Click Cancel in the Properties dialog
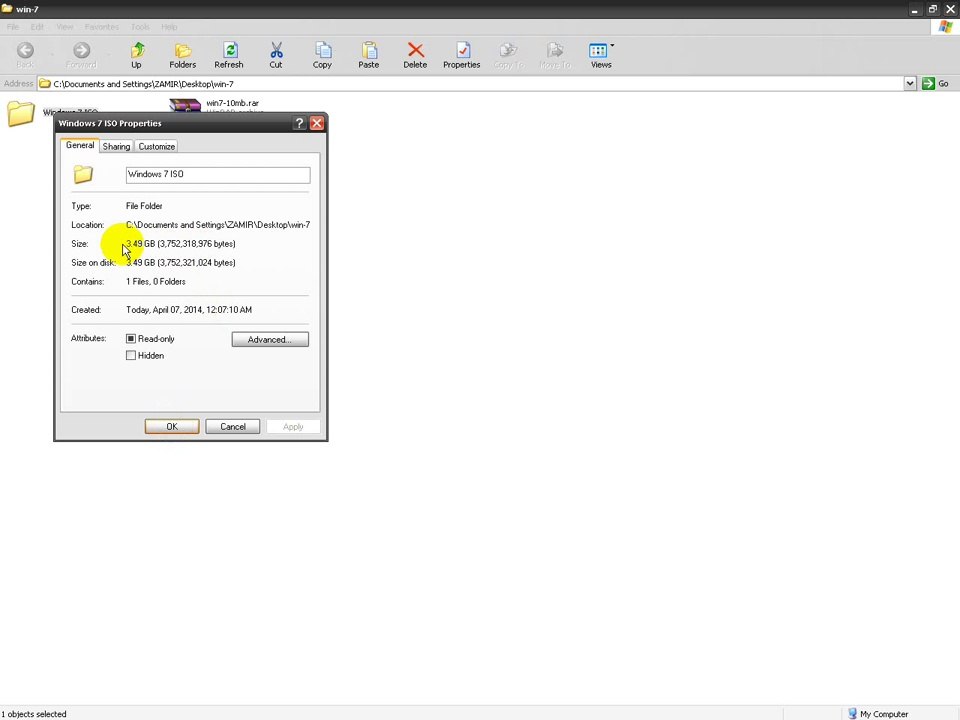 tap(233, 427)
